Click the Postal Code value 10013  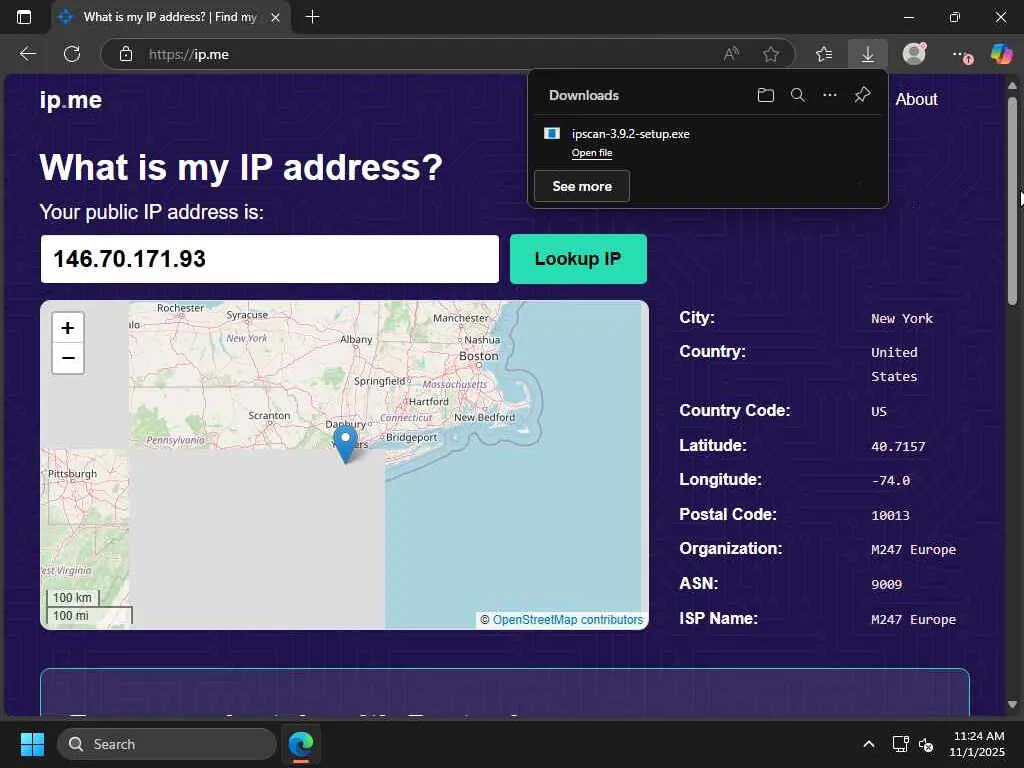890,515
